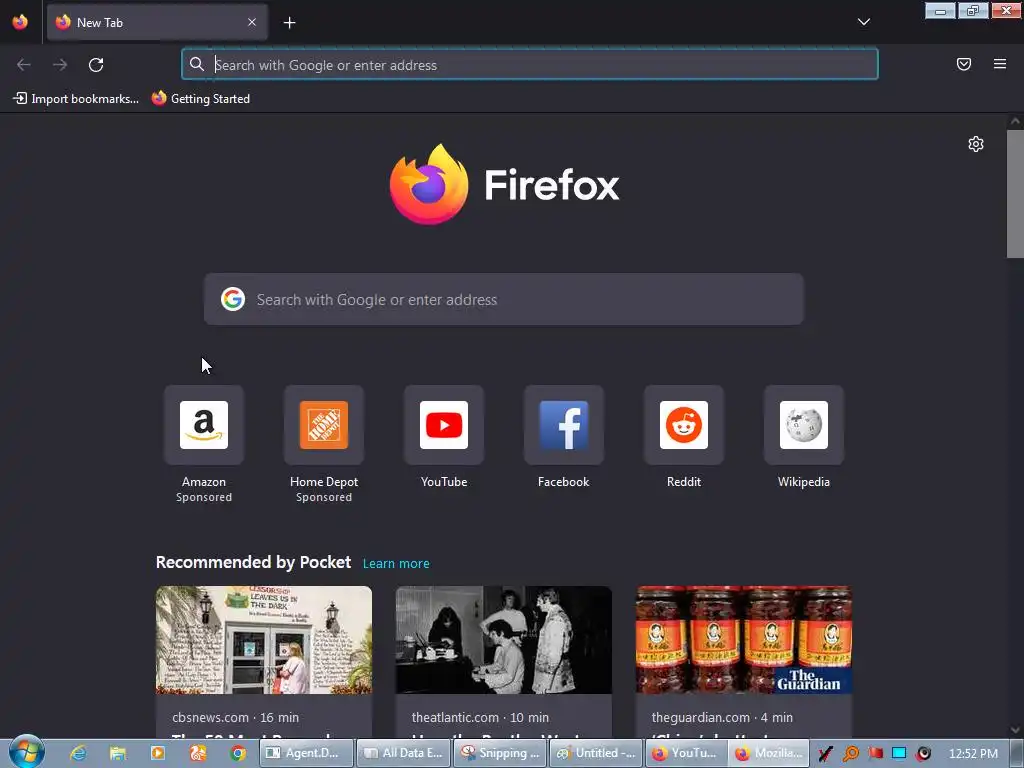The image size is (1024, 768).
Task: Click the forward navigation arrow
Action: click(60, 65)
